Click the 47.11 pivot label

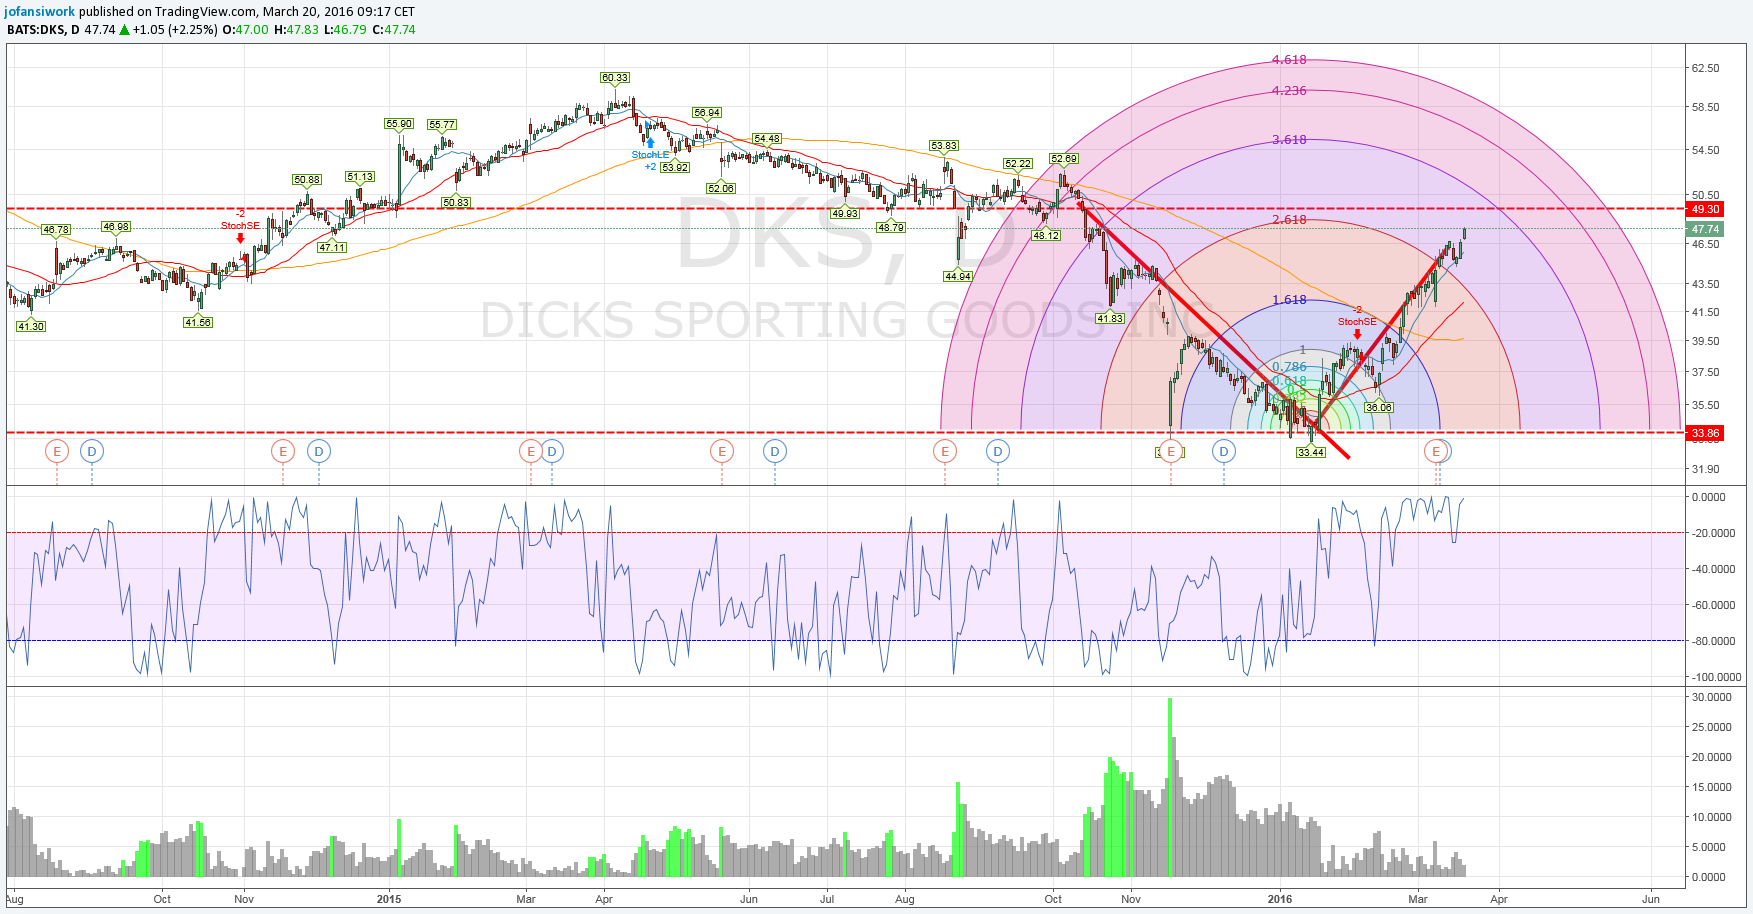coord(332,247)
